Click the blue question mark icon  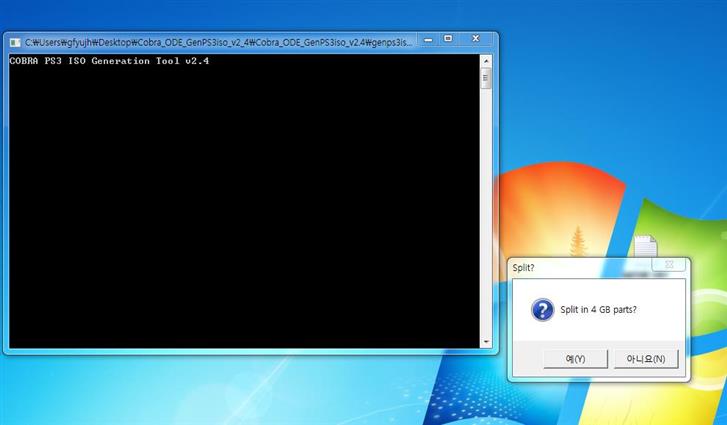542,310
